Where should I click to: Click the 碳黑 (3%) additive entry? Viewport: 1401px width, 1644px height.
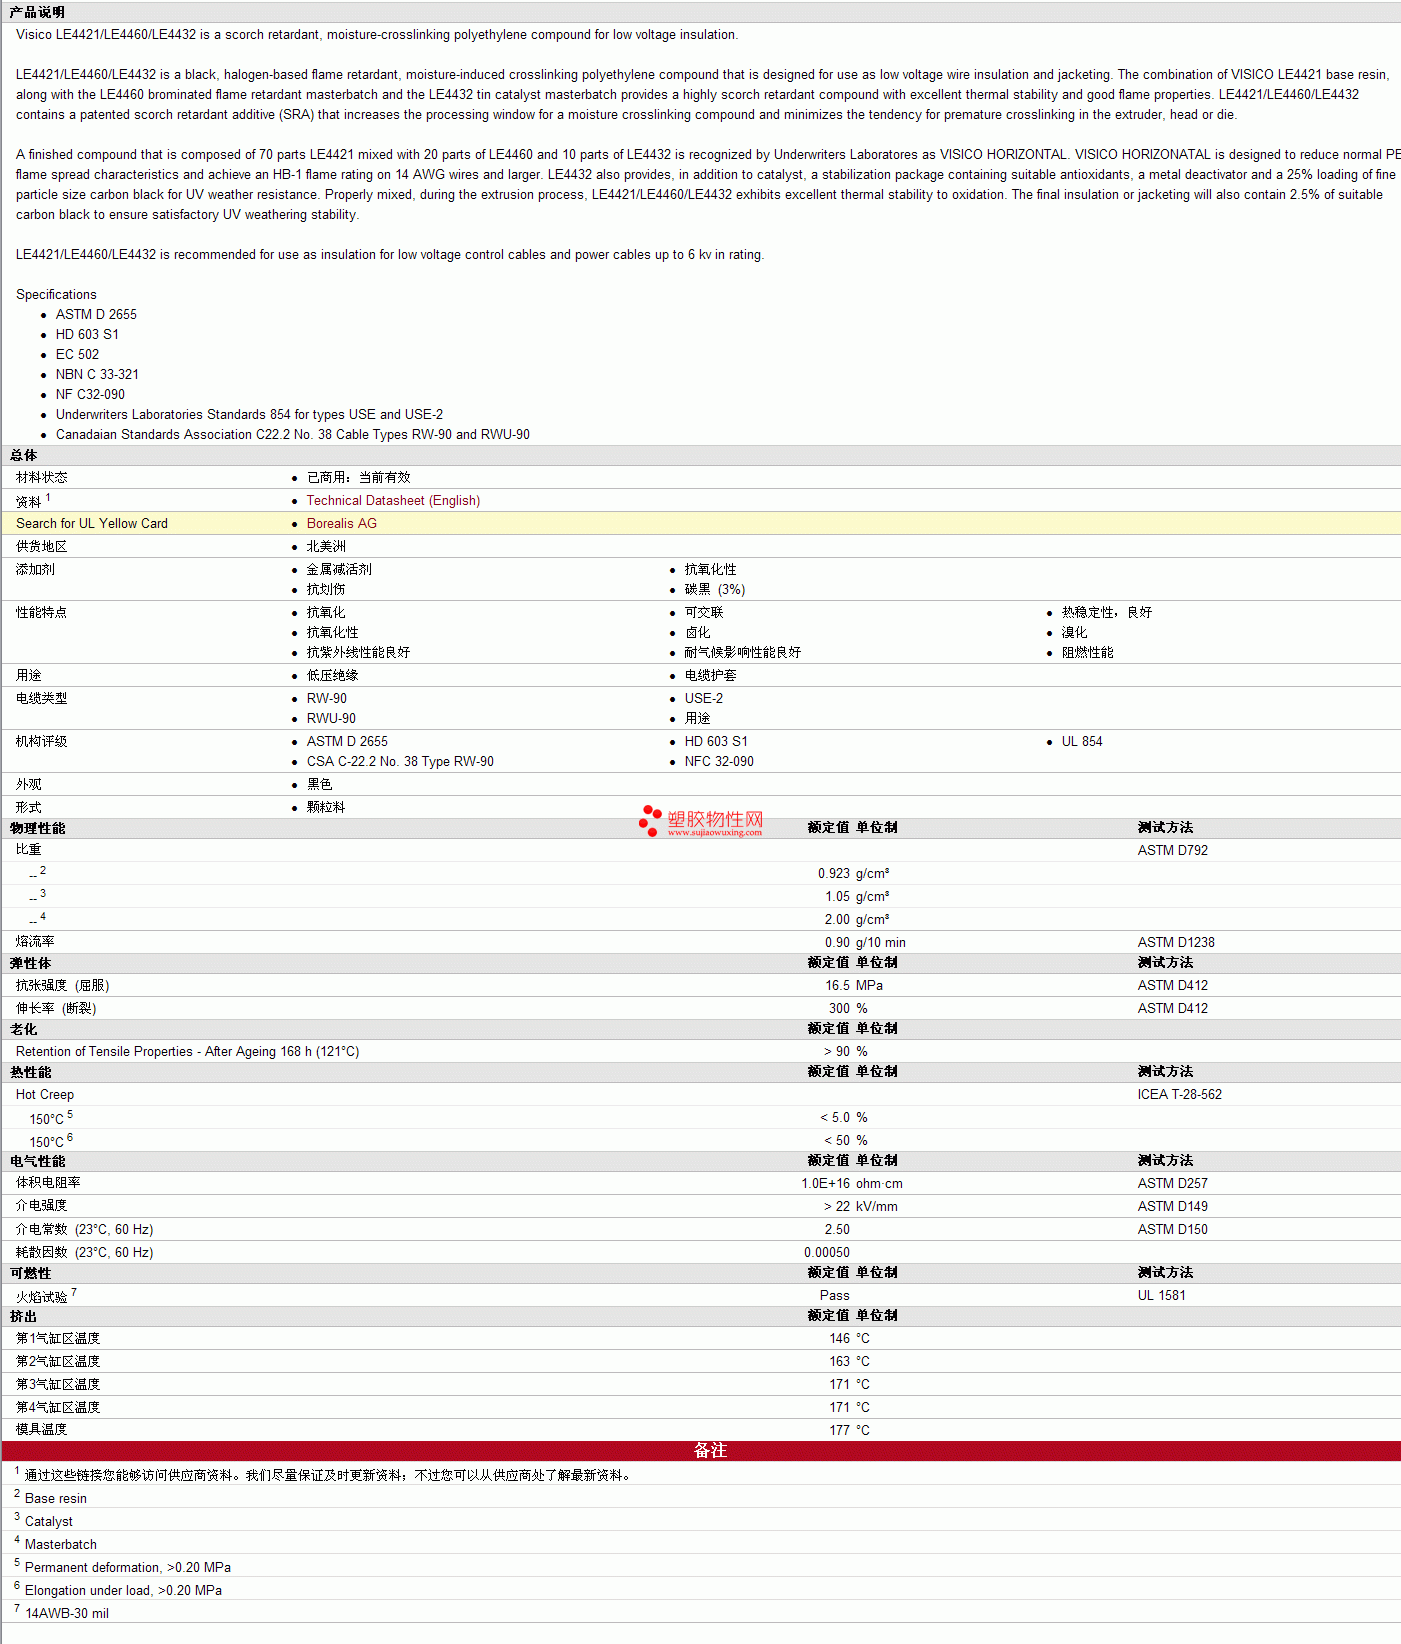coord(715,590)
